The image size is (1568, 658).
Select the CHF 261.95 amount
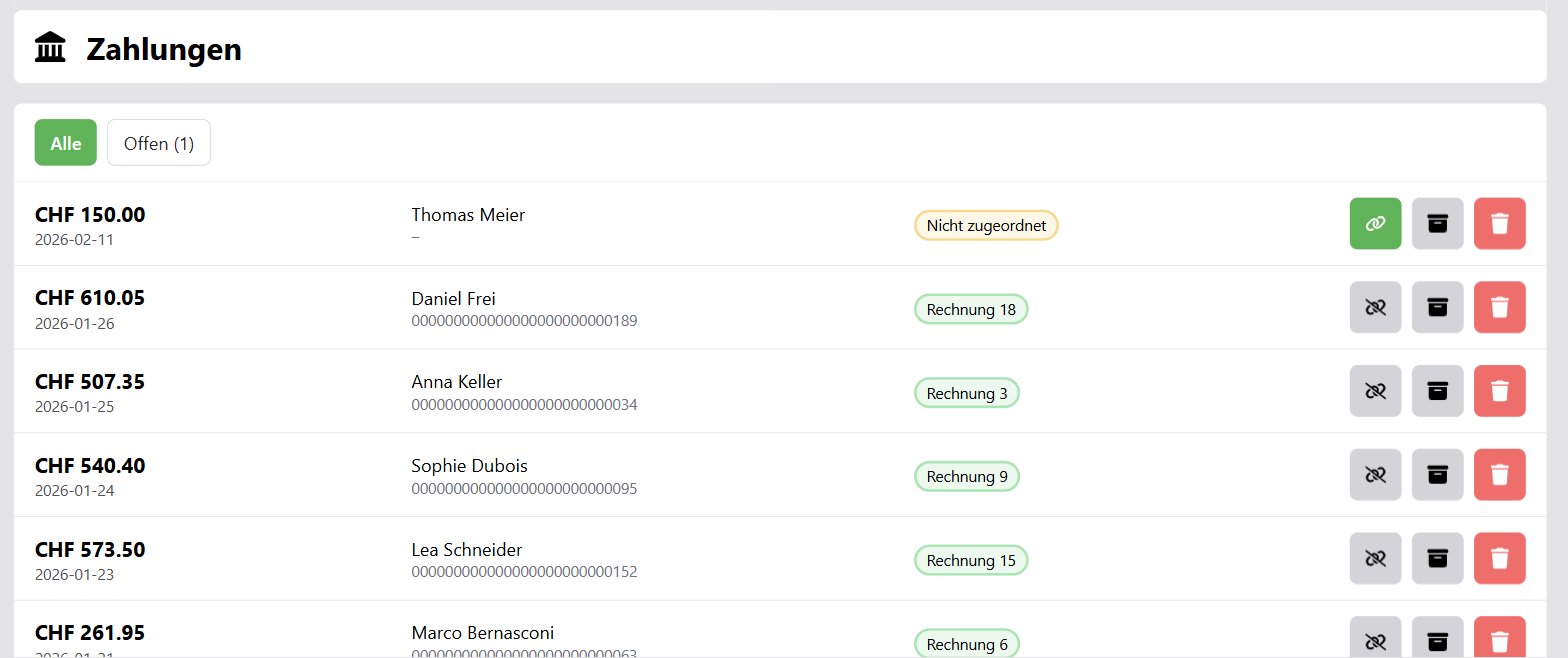90,633
